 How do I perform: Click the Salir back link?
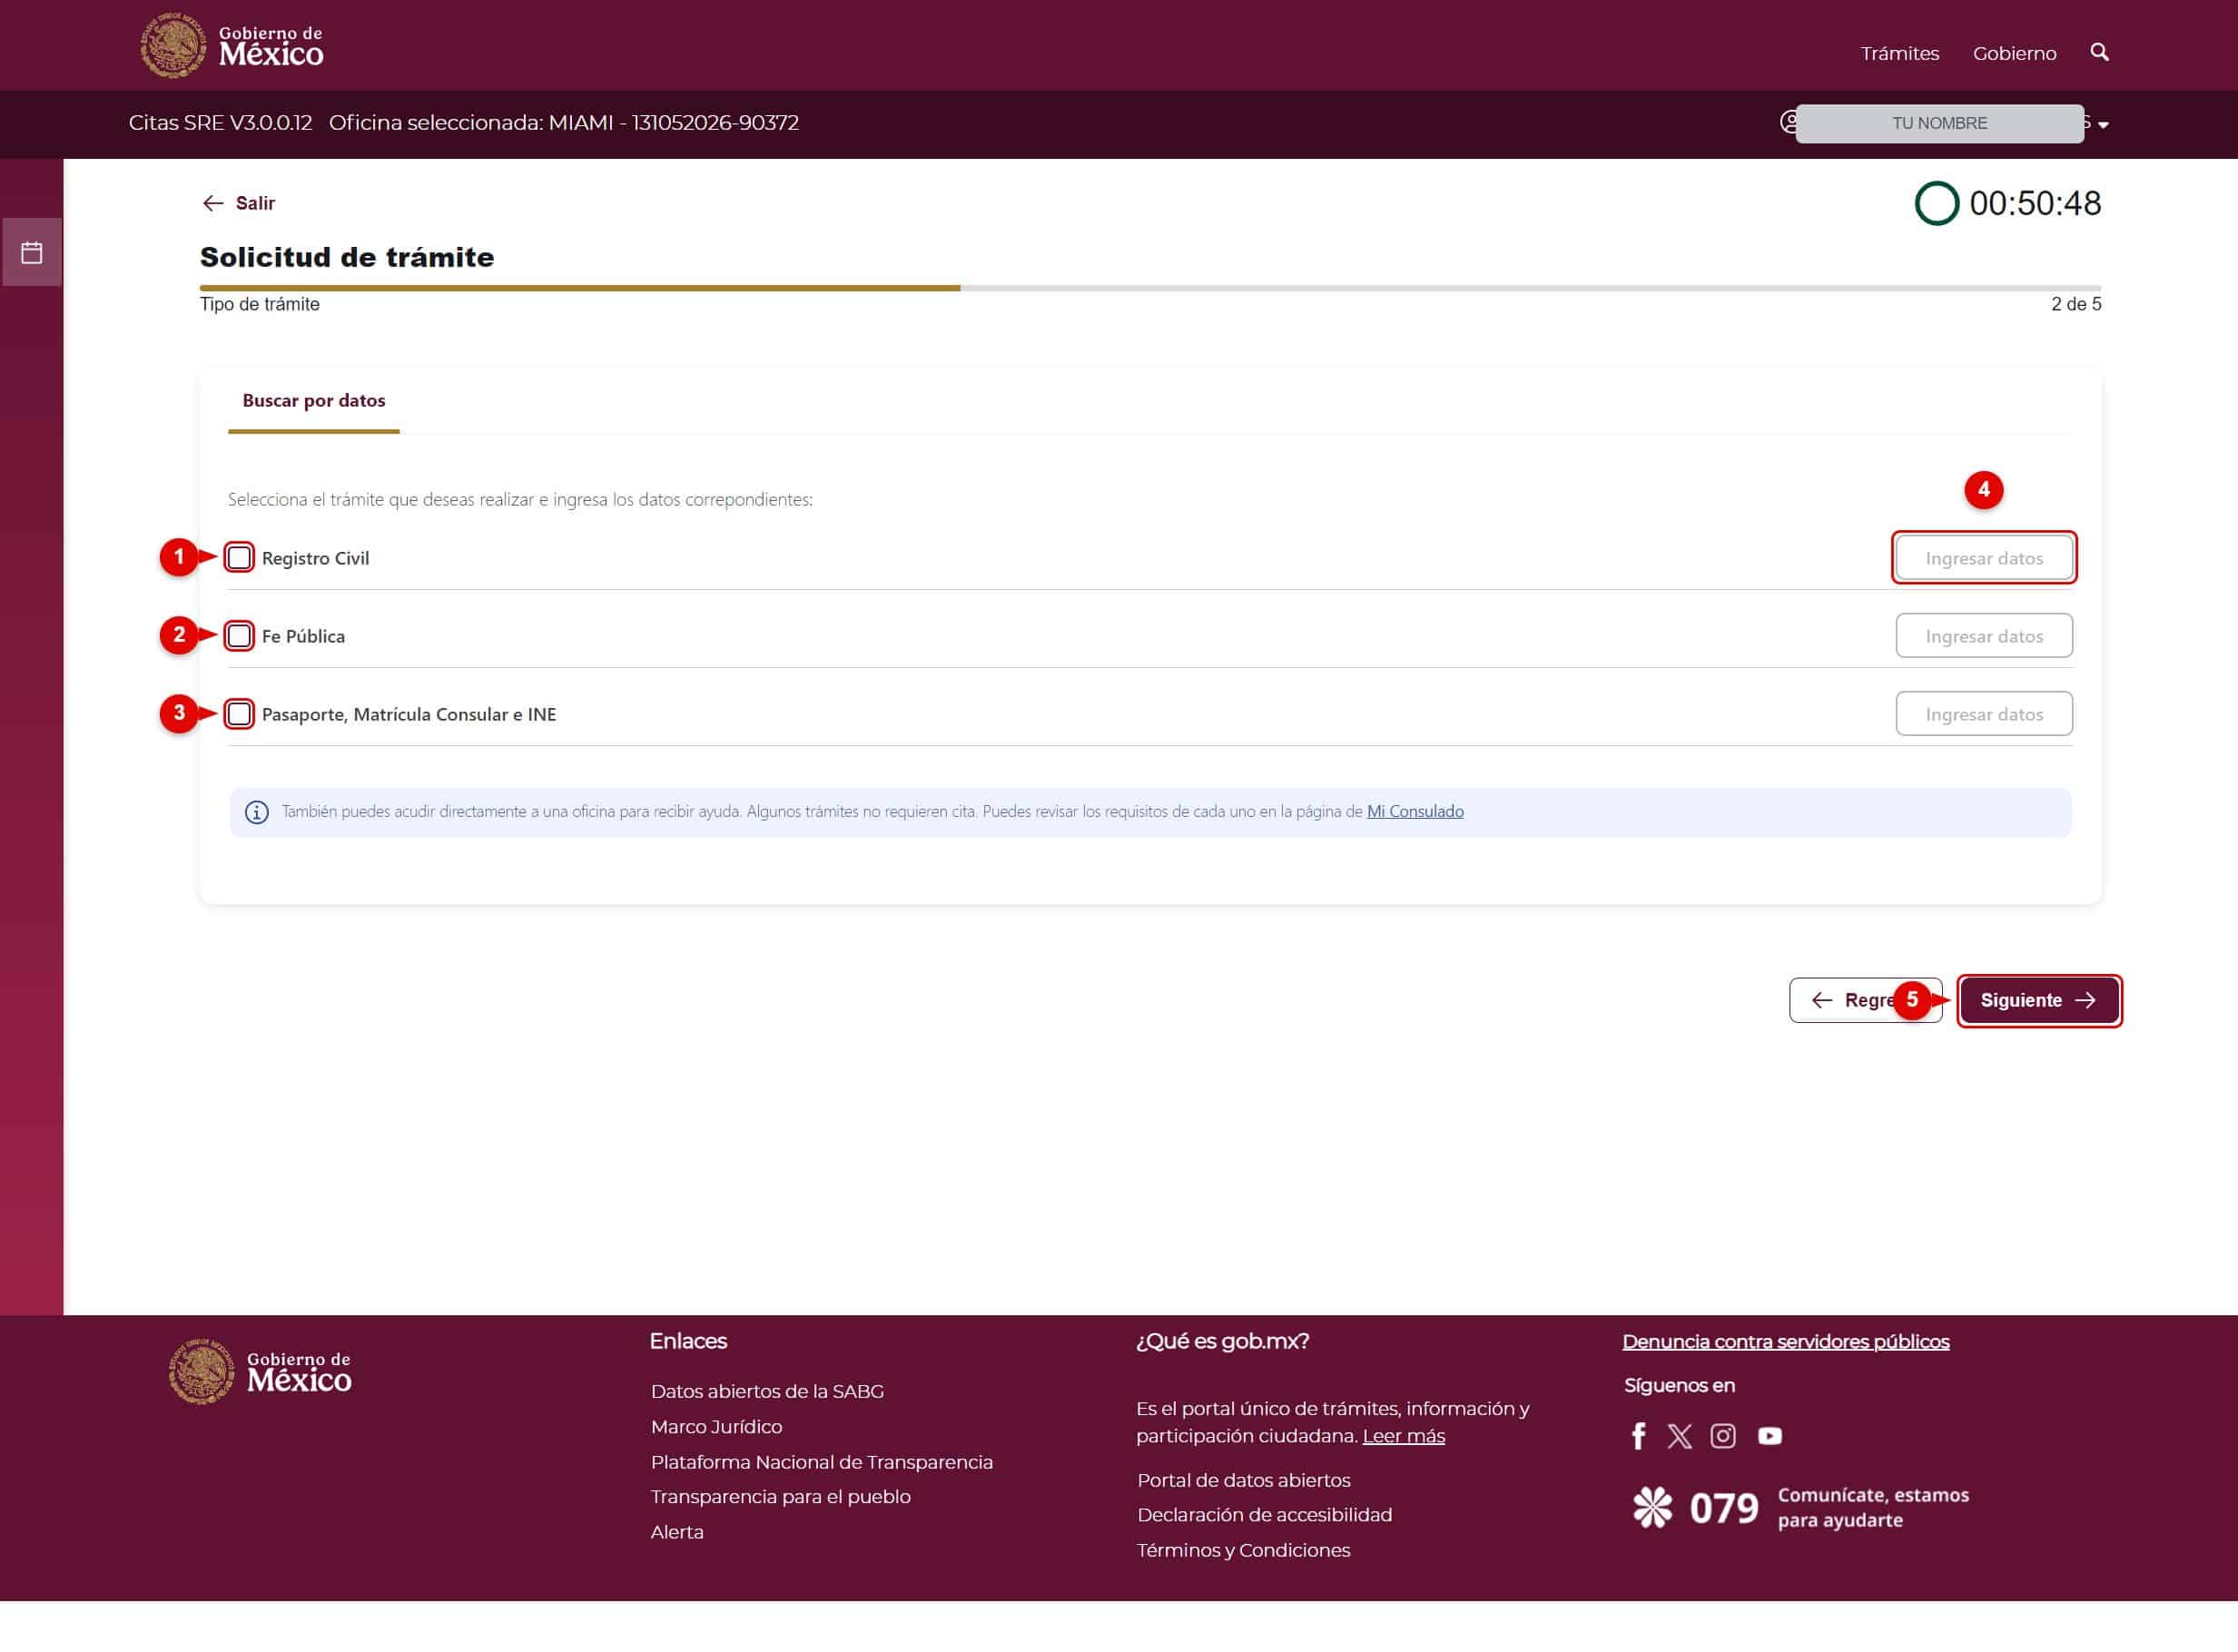pyautogui.click(x=238, y=203)
